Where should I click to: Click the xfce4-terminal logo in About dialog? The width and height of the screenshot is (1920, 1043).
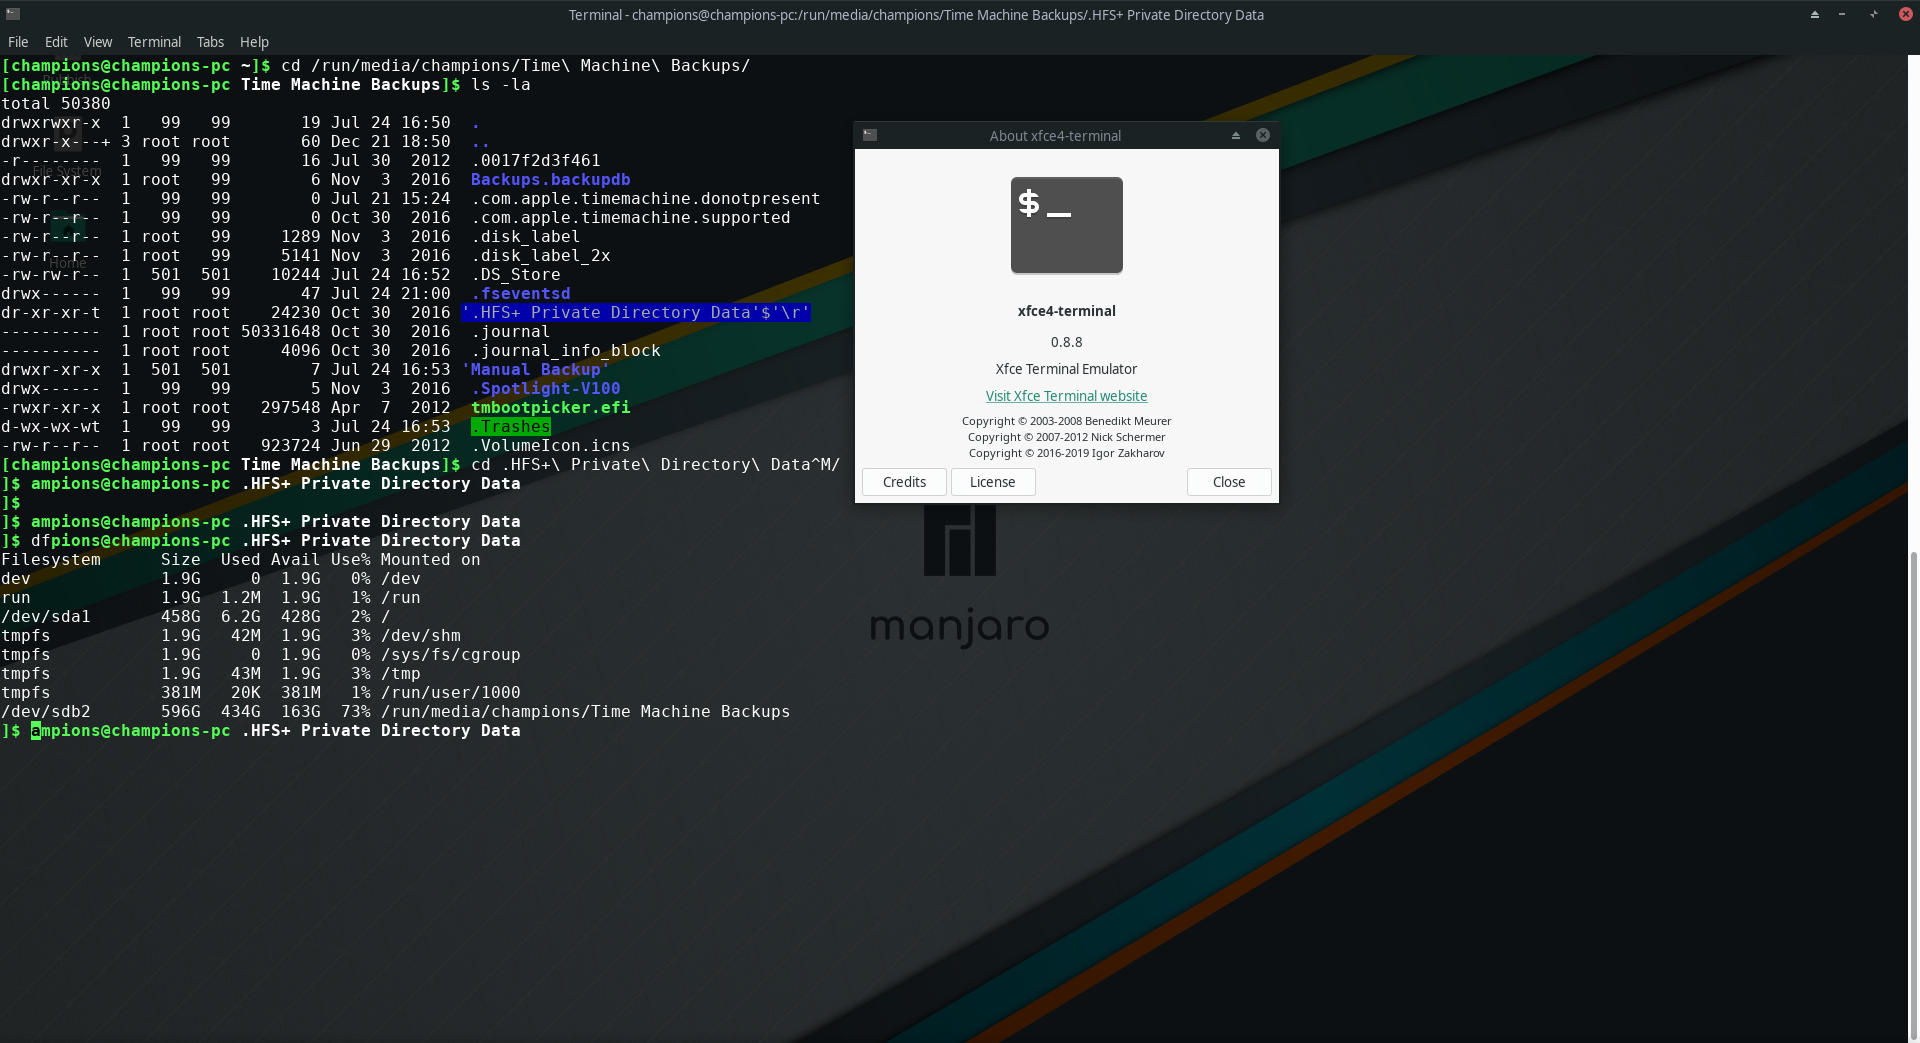pyautogui.click(x=1066, y=225)
